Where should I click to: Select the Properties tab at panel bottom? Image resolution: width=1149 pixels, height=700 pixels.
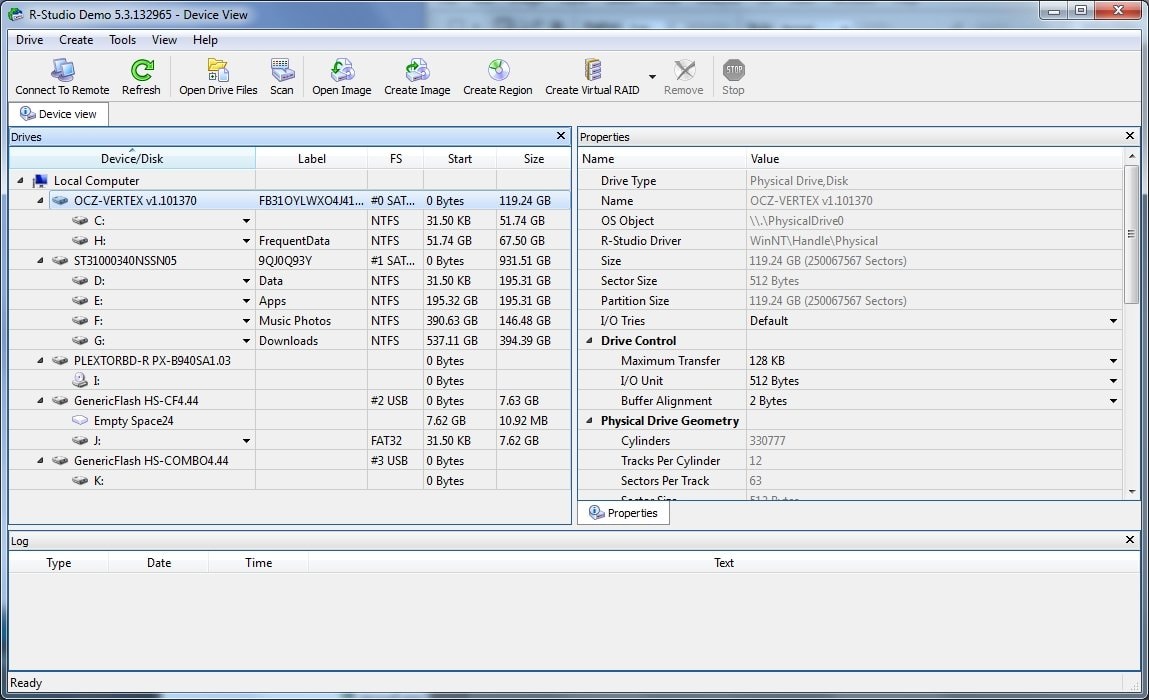(x=624, y=513)
